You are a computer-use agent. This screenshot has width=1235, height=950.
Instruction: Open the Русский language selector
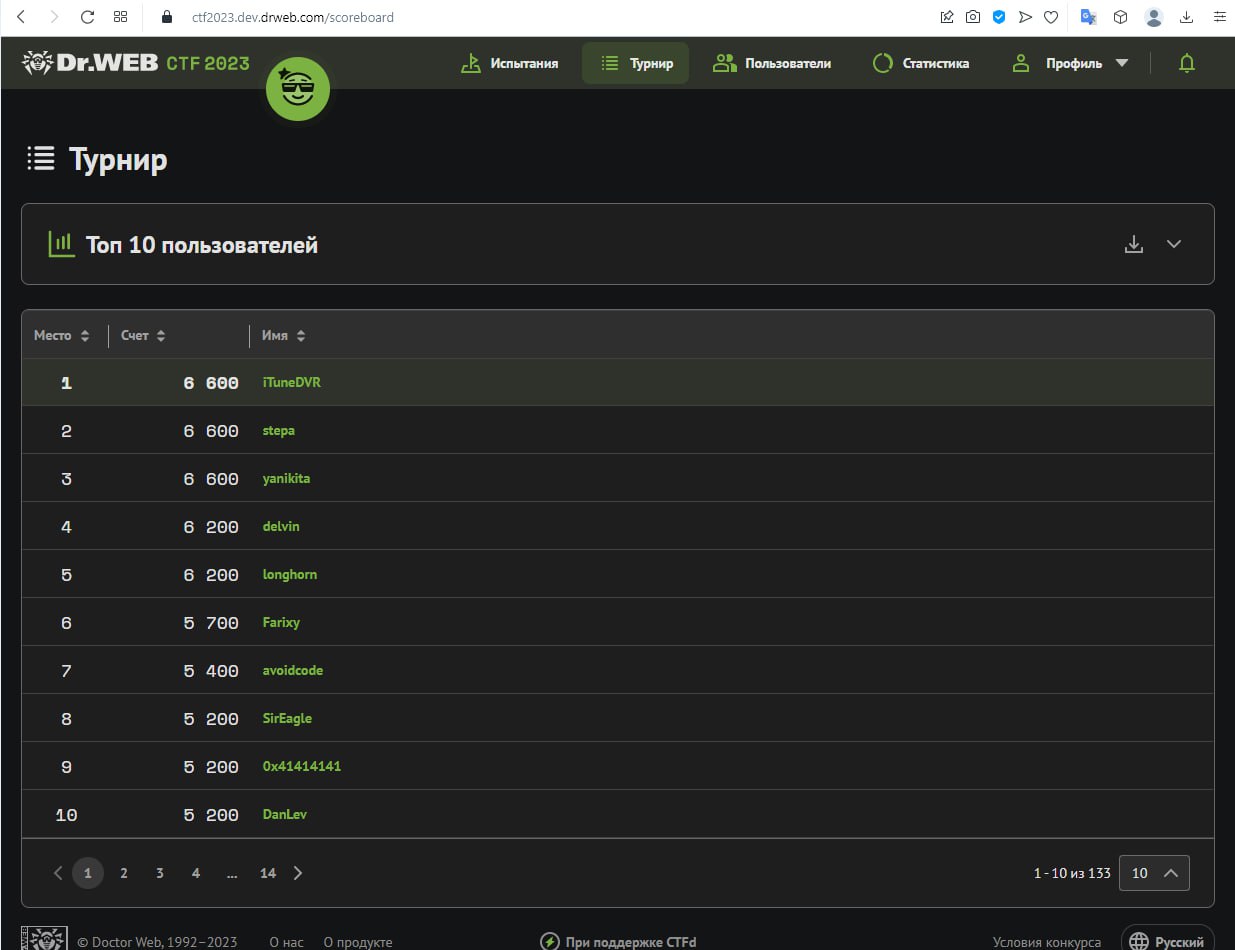(x=1167, y=940)
